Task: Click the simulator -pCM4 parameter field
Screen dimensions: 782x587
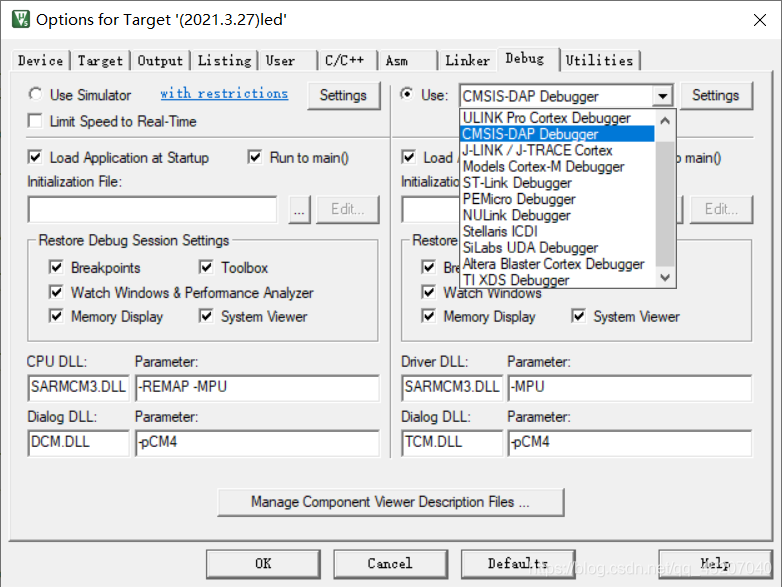Action: point(257,442)
